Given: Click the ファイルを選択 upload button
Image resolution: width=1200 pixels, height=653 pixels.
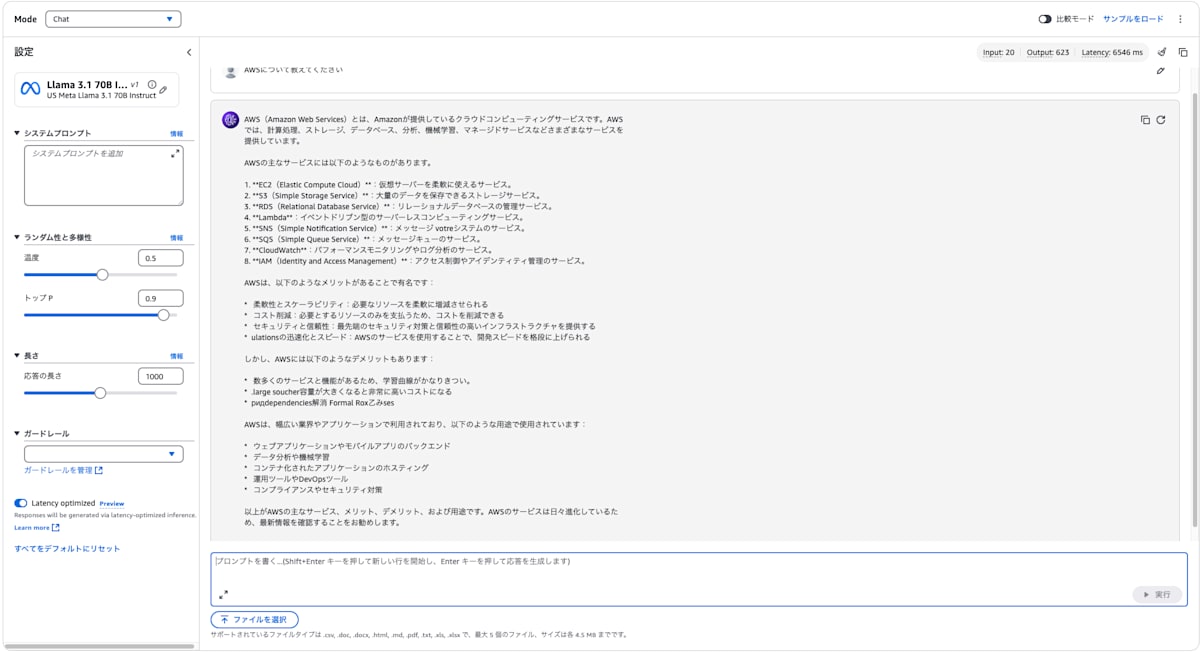Looking at the screenshot, I should coord(254,620).
